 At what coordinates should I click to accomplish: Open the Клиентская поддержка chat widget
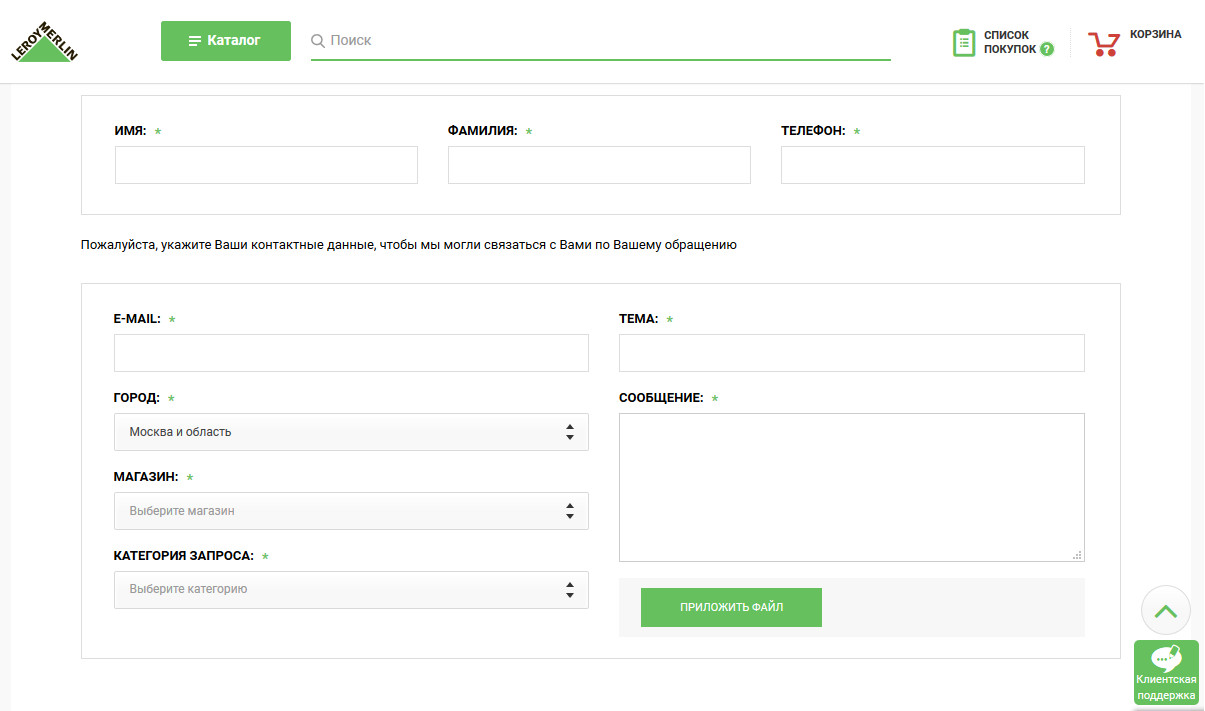pos(1166,673)
